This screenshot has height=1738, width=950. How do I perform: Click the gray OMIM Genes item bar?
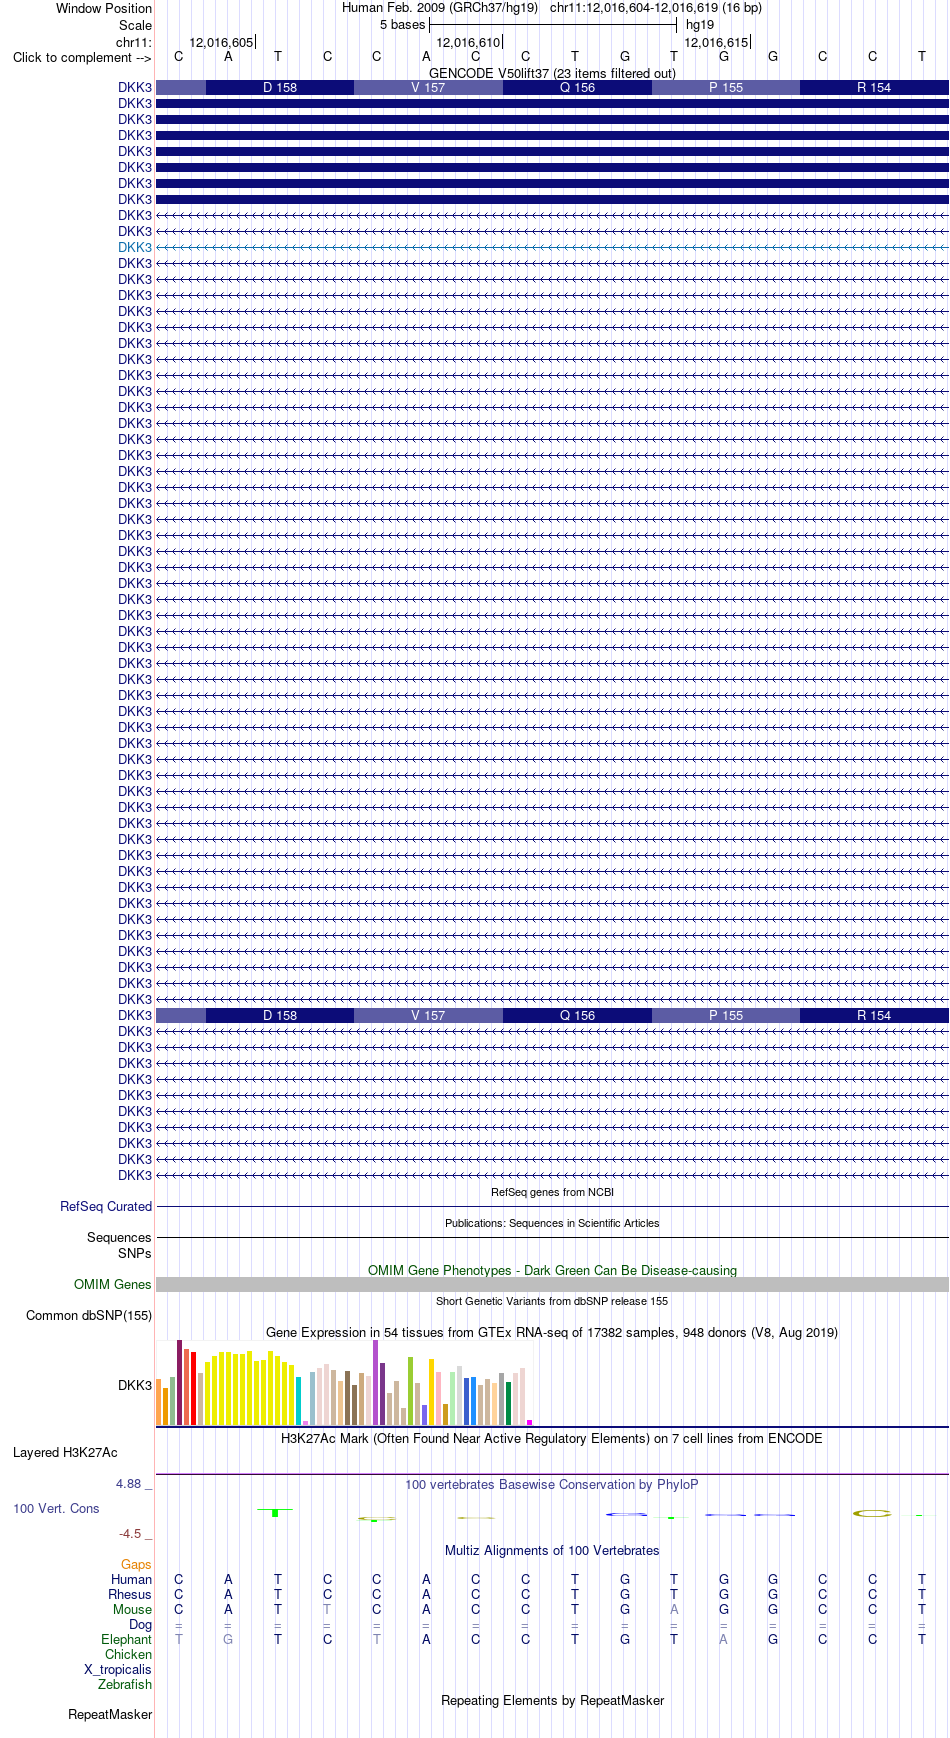(x=552, y=1284)
